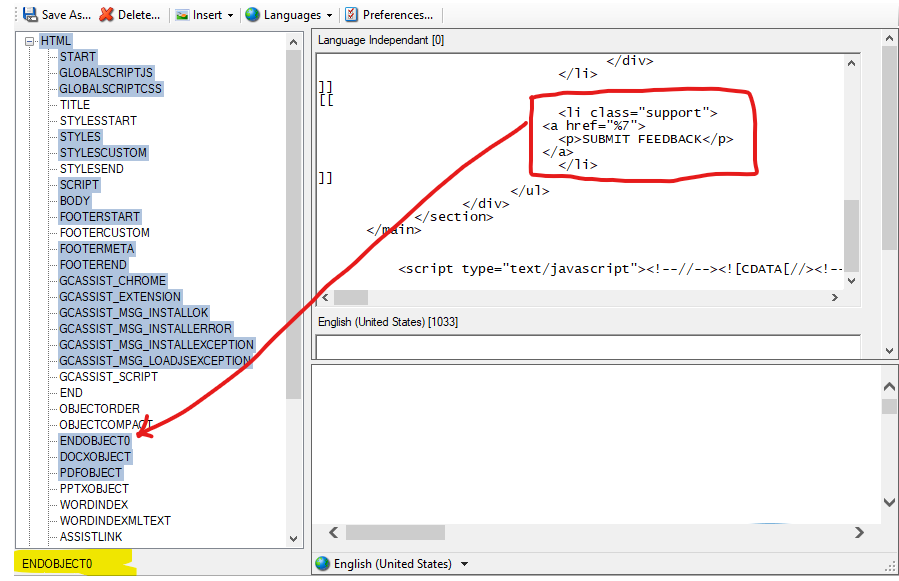This screenshot has height=581, width=899.
Task: Click the code editor scroll down arrow
Action: tap(851, 280)
